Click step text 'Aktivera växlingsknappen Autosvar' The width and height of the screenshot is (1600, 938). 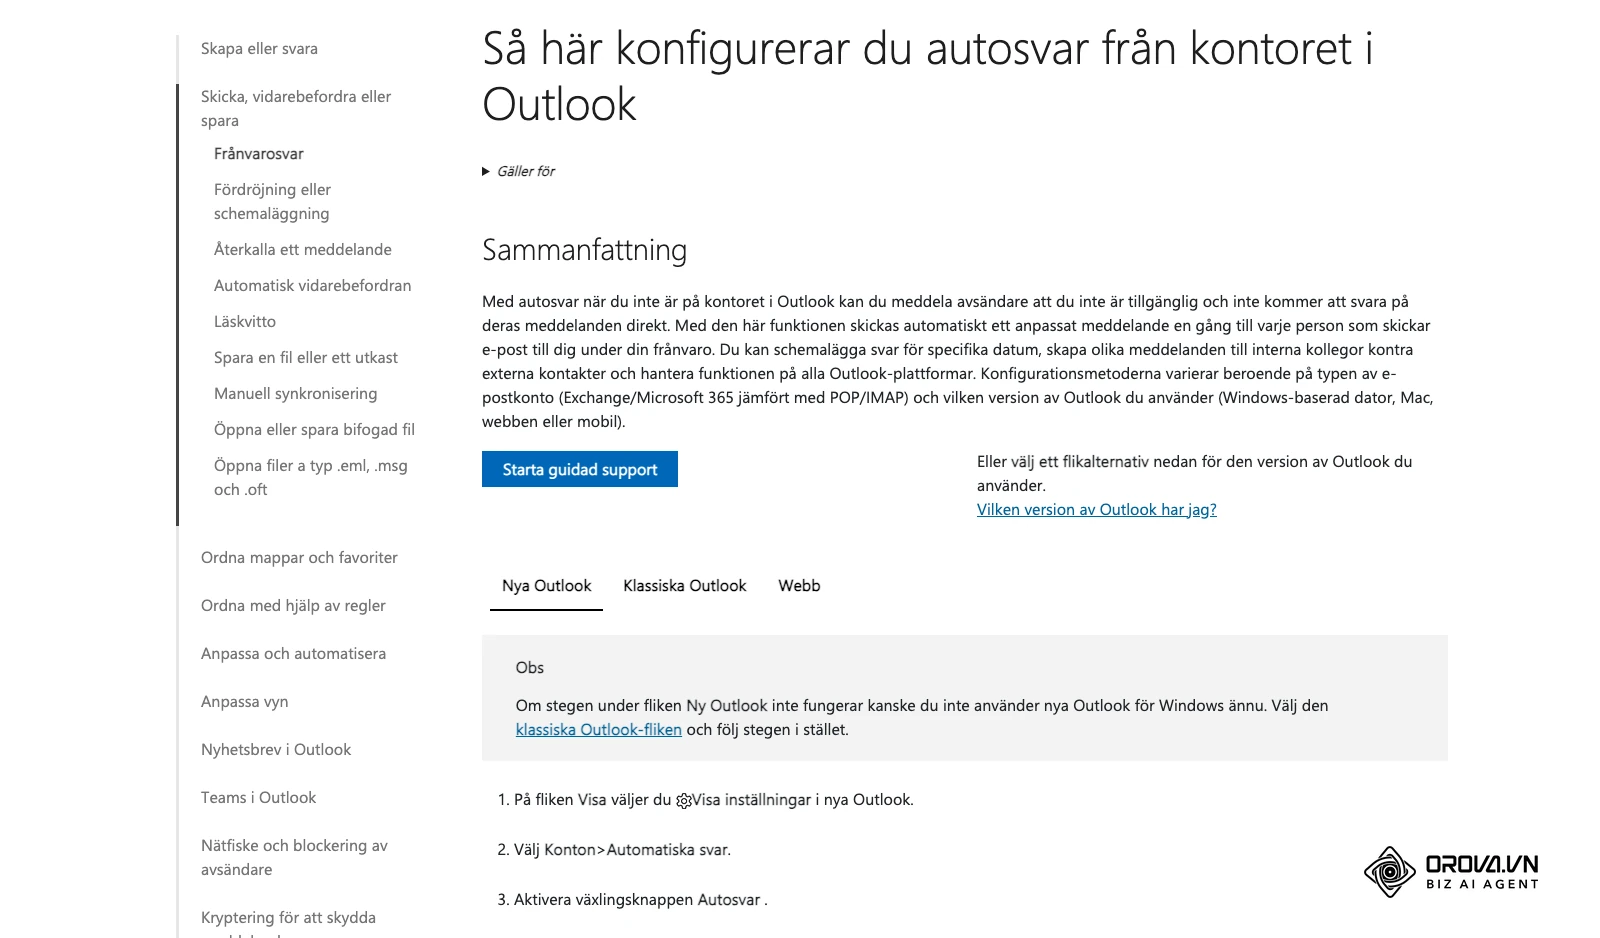pyautogui.click(x=637, y=900)
